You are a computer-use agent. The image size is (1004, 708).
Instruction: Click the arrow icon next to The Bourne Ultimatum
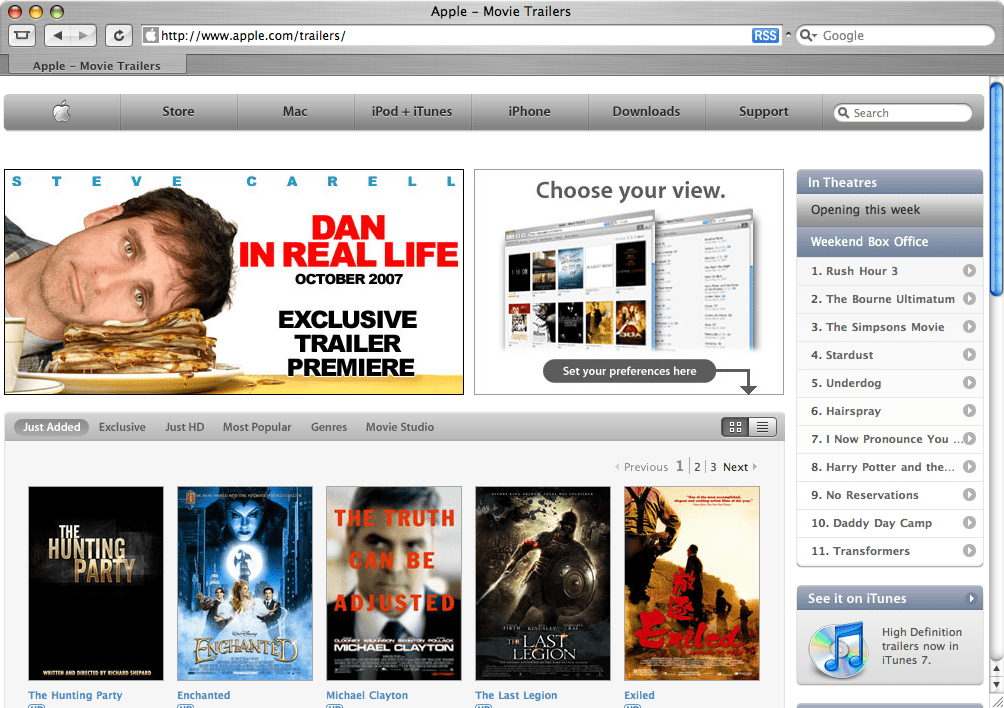[969, 298]
